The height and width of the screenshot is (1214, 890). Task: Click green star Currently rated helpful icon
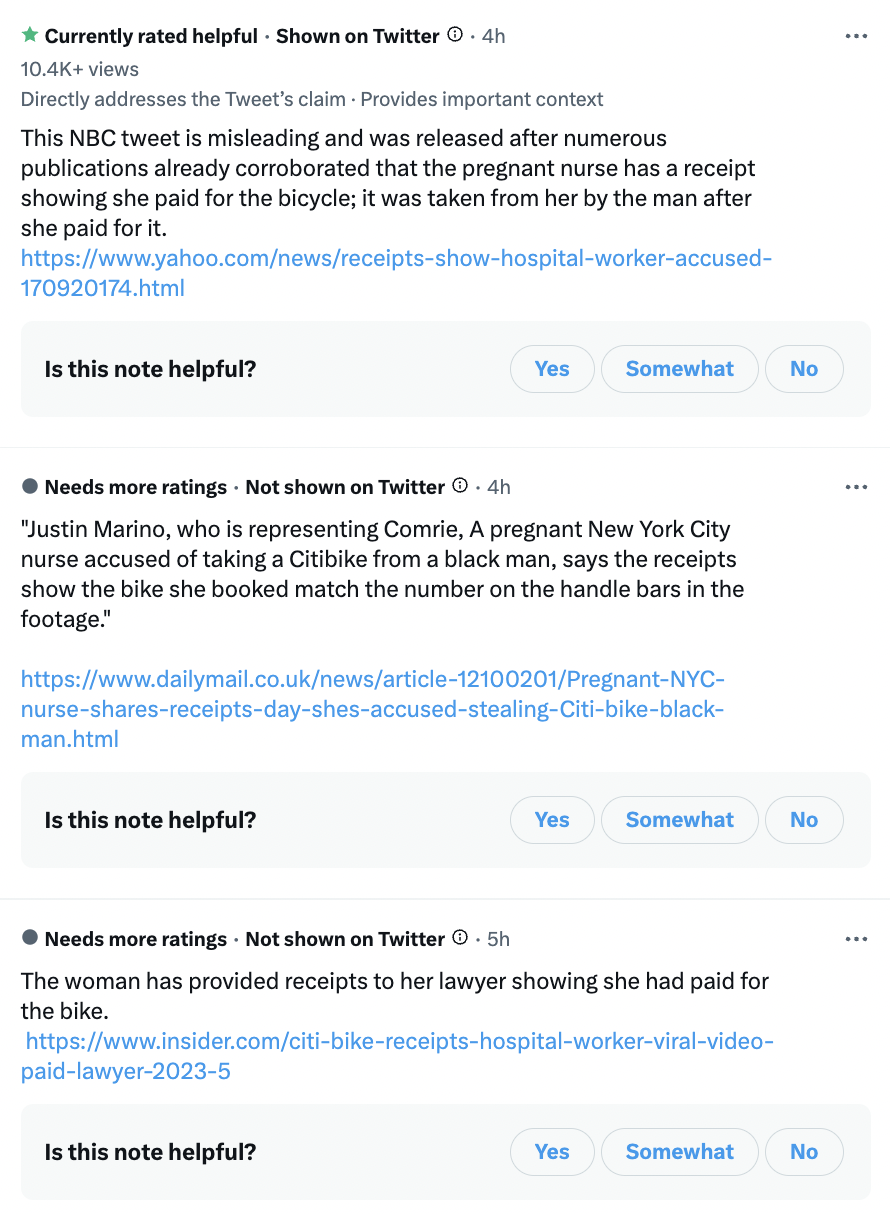(x=30, y=35)
